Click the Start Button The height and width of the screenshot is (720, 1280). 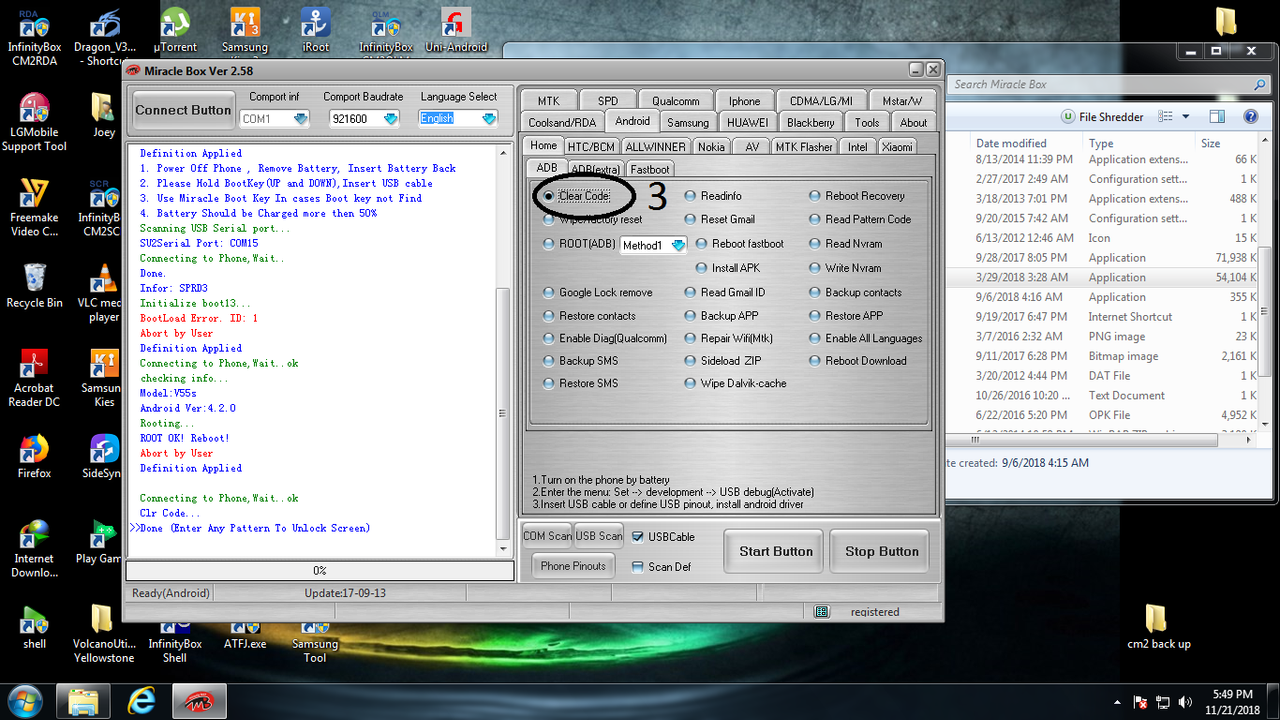pos(776,551)
